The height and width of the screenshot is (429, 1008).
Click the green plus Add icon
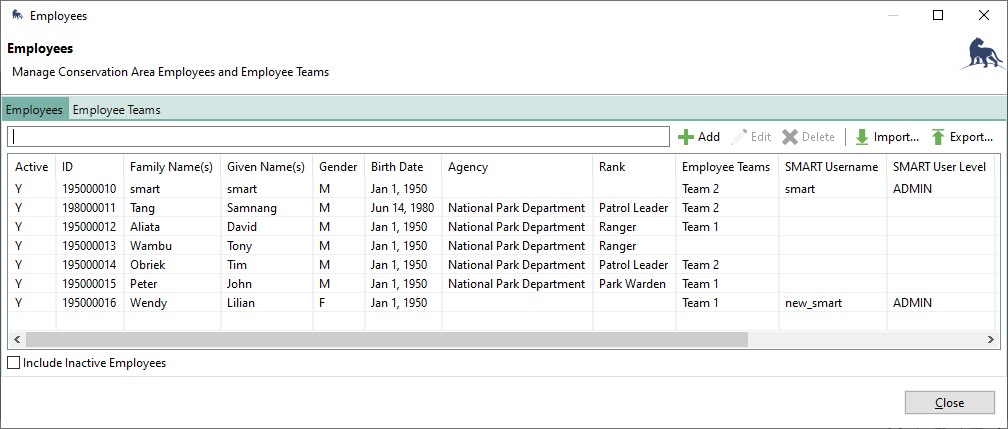coord(686,137)
